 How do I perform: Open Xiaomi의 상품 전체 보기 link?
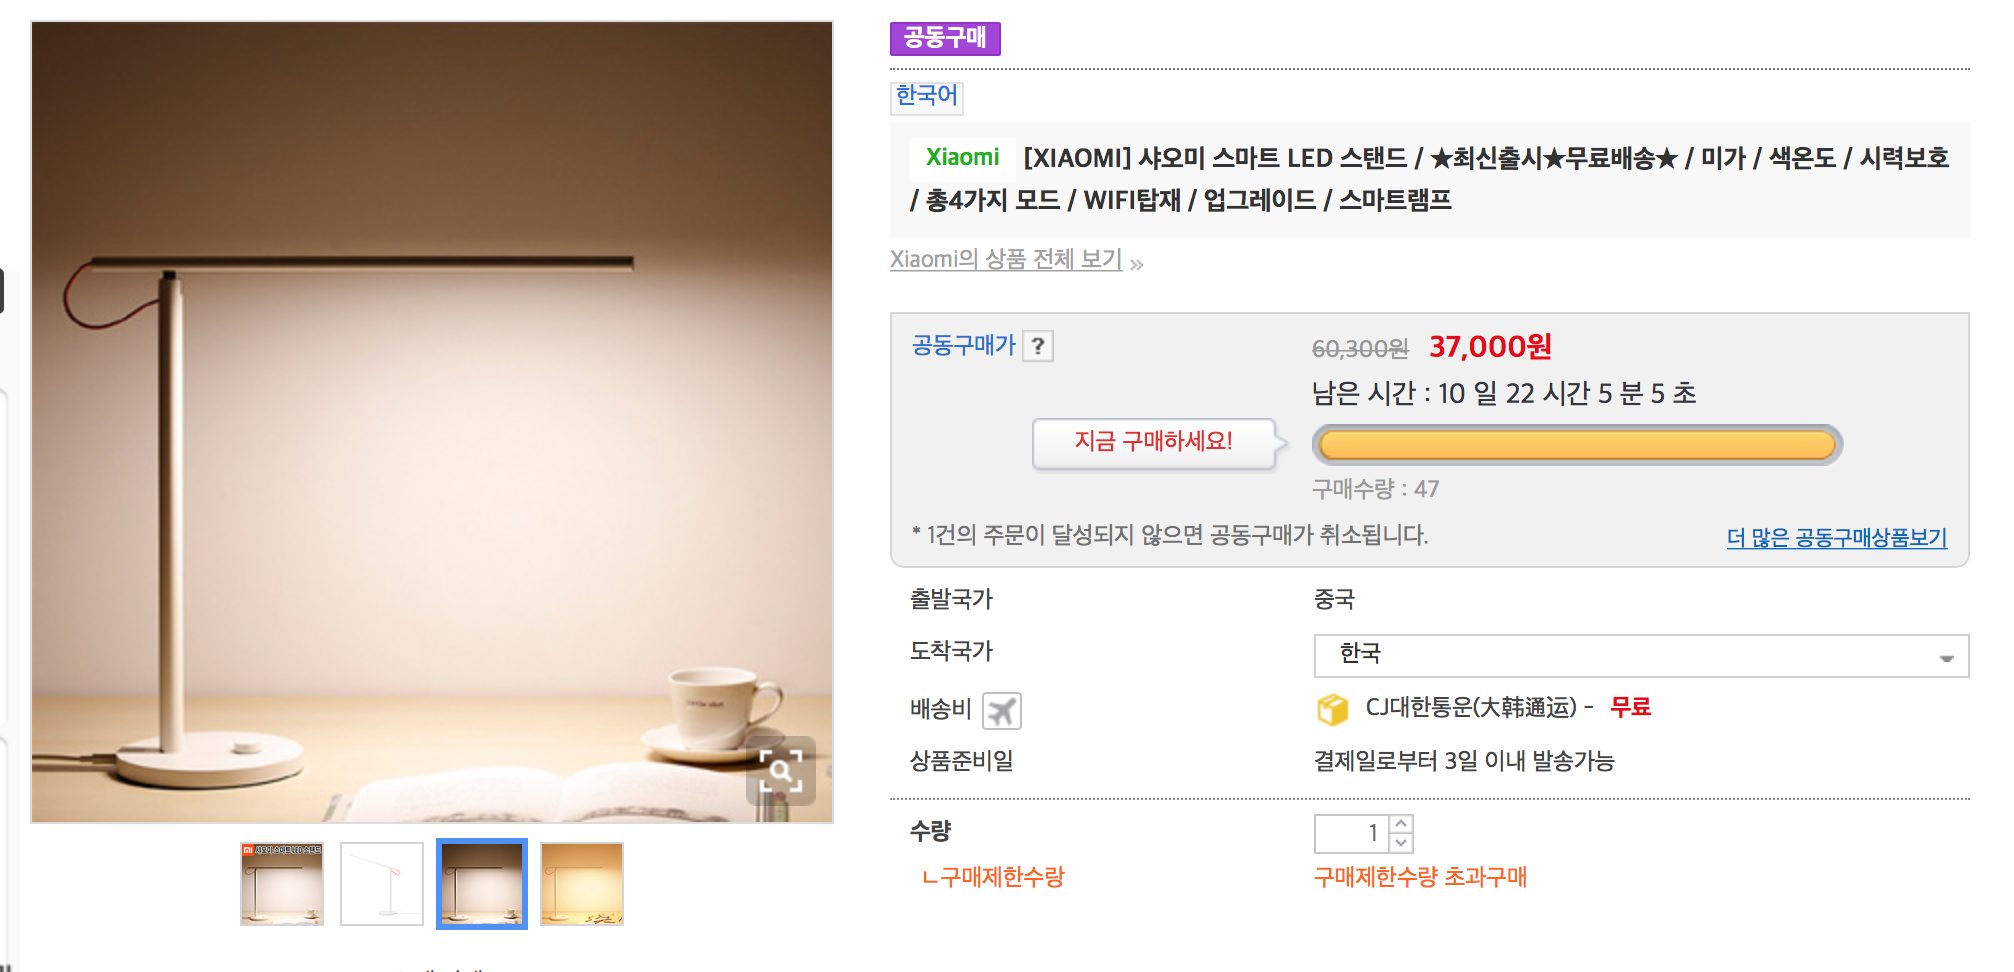pyautogui.click(x=1005, y=259)
